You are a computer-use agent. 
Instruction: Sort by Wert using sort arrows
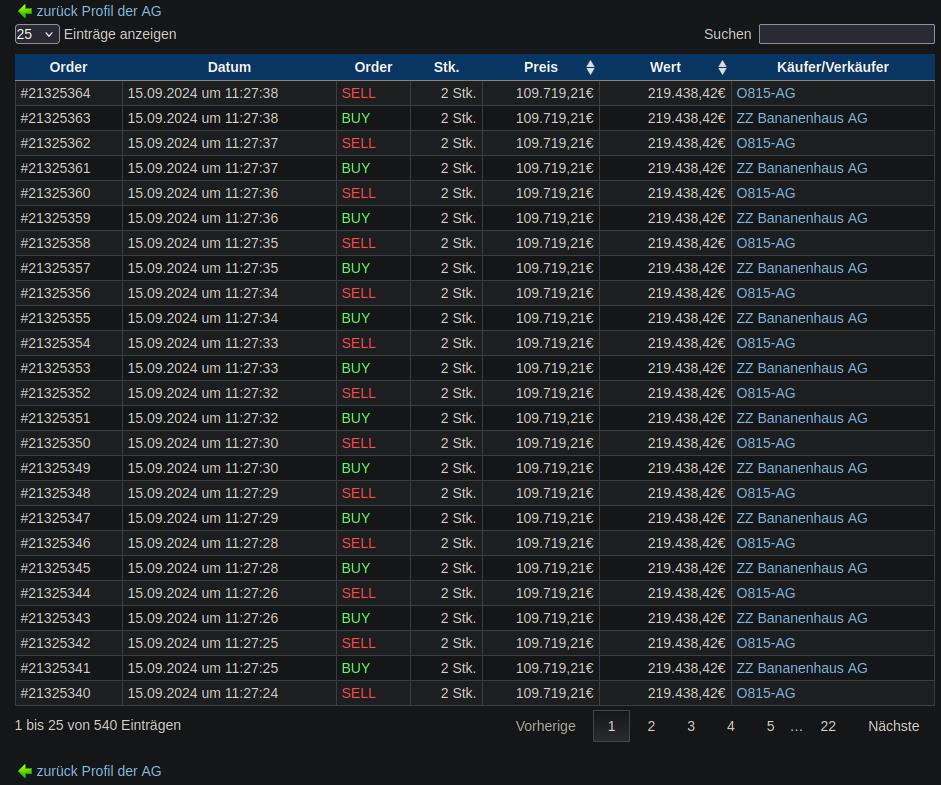[x=723, y=67]
